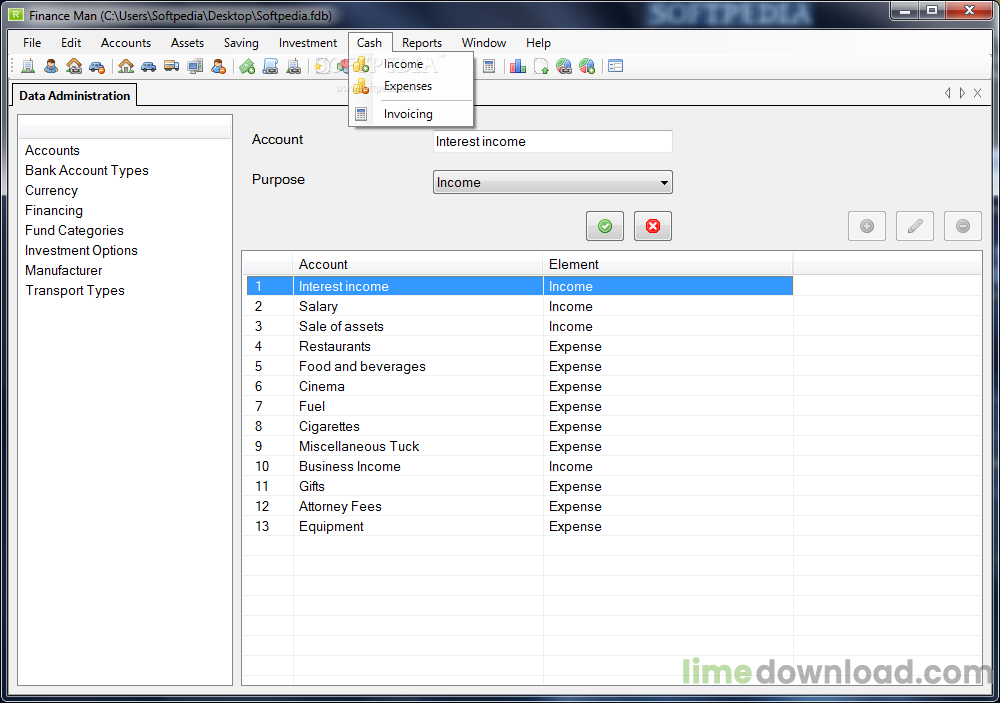
Task: Click the document with green arrow icon
Action: (x=541, y=66)
